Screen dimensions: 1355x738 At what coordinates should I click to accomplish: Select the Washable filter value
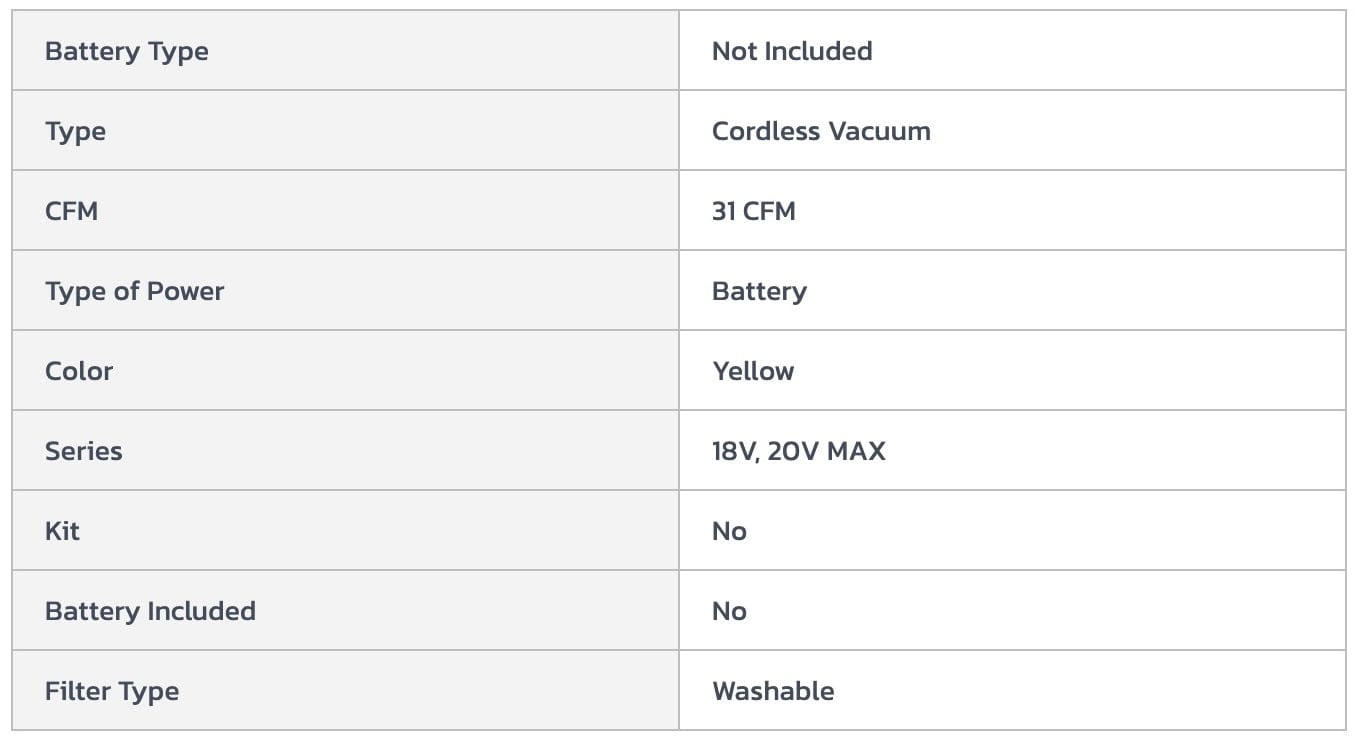(773, 691)
